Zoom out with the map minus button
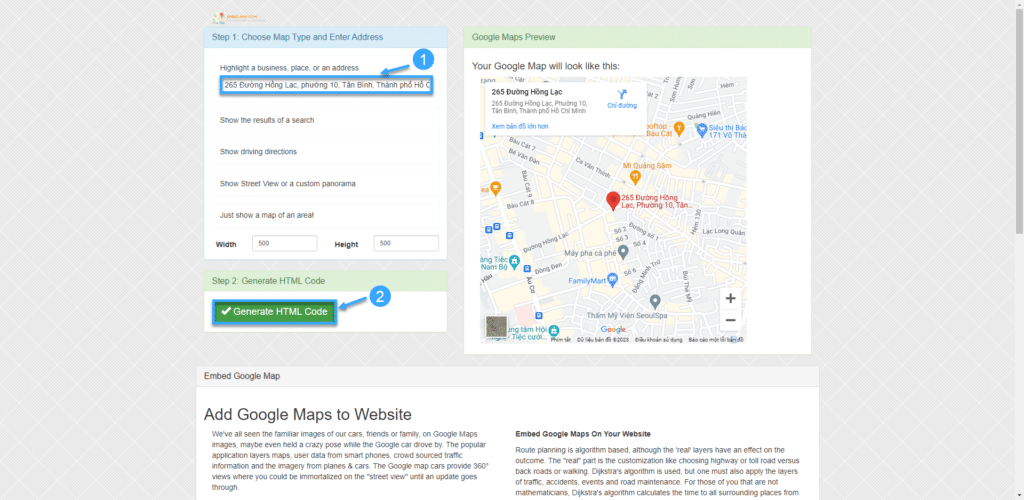The width and height of the screenshot is (1024, 500). coord(730,320)
